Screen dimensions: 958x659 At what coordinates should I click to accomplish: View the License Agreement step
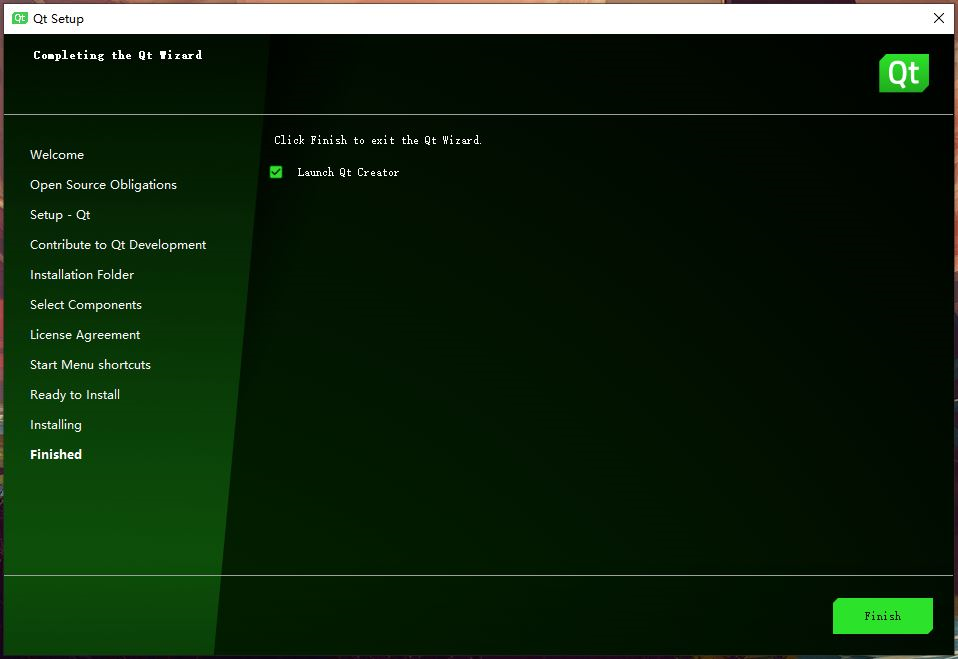[x=85, y=334]
